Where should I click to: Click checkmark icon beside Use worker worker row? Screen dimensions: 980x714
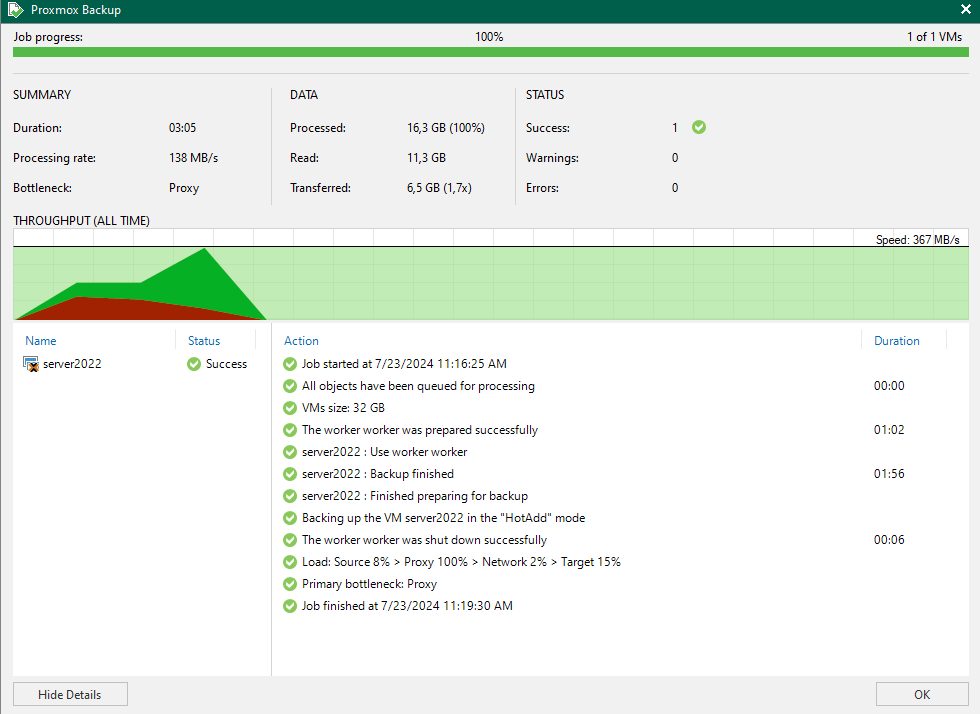pos(289,451)
